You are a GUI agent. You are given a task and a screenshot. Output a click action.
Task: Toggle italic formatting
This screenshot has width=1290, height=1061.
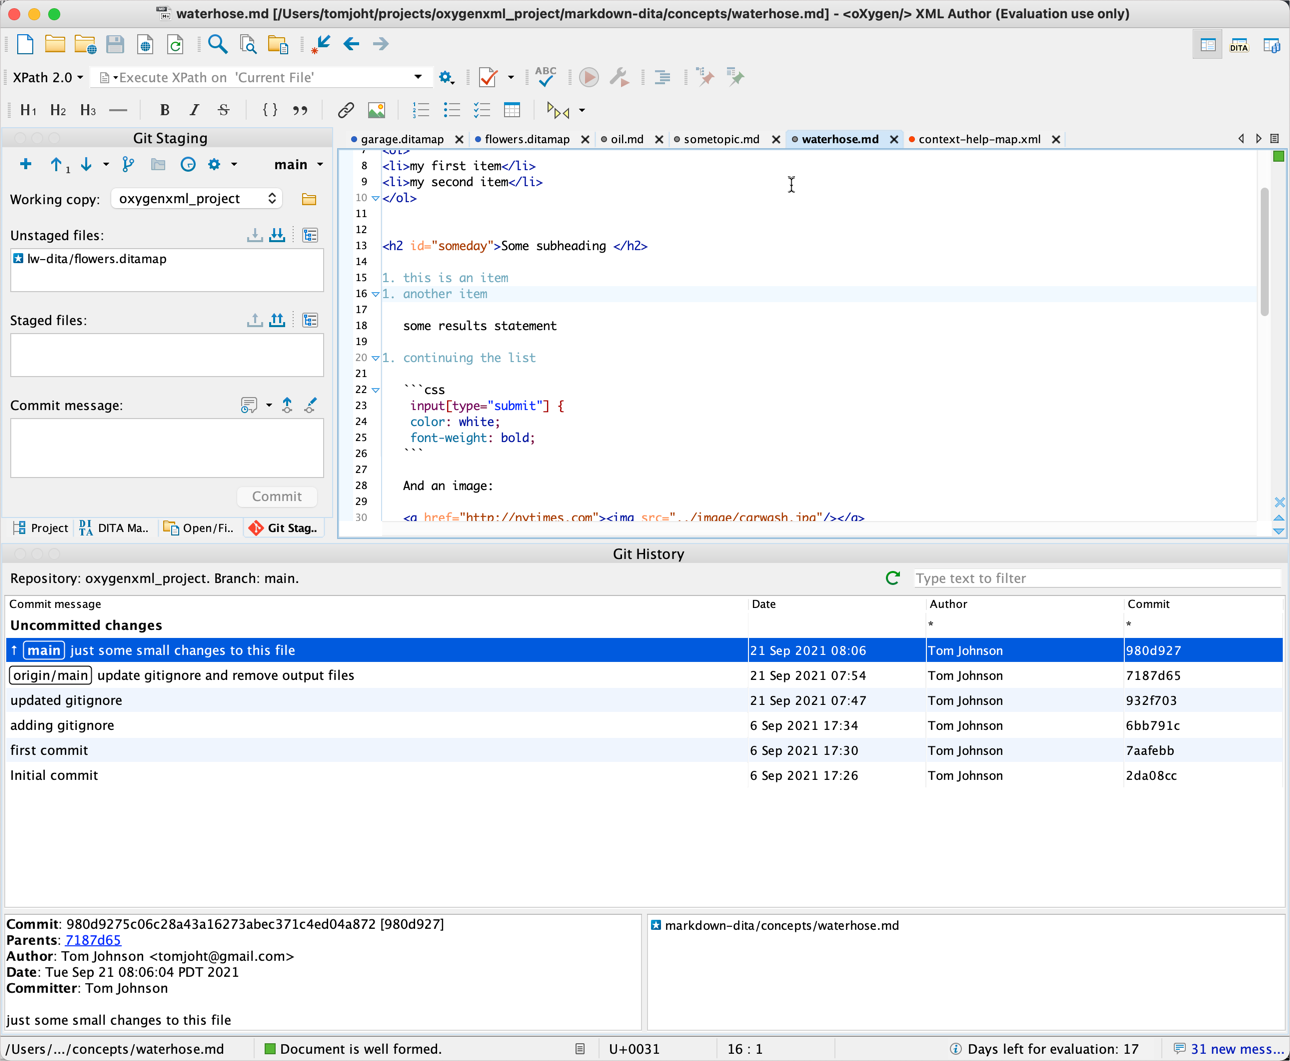click(x=194, y=110)
